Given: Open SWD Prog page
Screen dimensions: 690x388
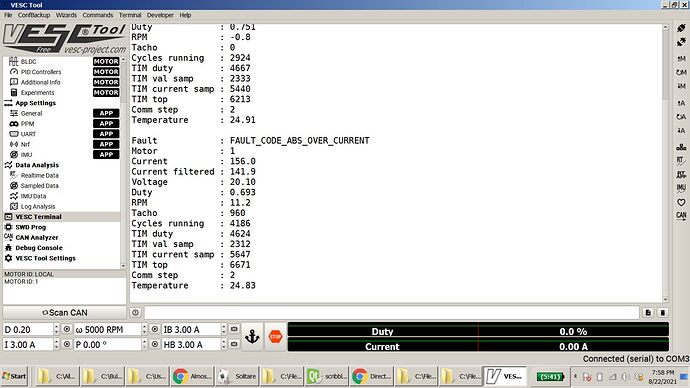Looking at the screenshot, I should [62, 227].
